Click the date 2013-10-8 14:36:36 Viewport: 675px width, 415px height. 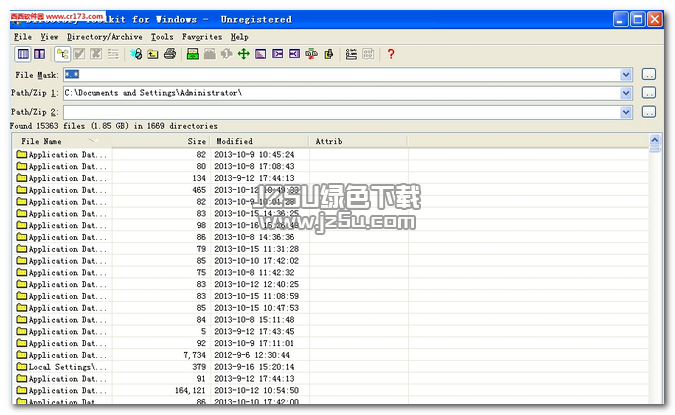(254, 237)
